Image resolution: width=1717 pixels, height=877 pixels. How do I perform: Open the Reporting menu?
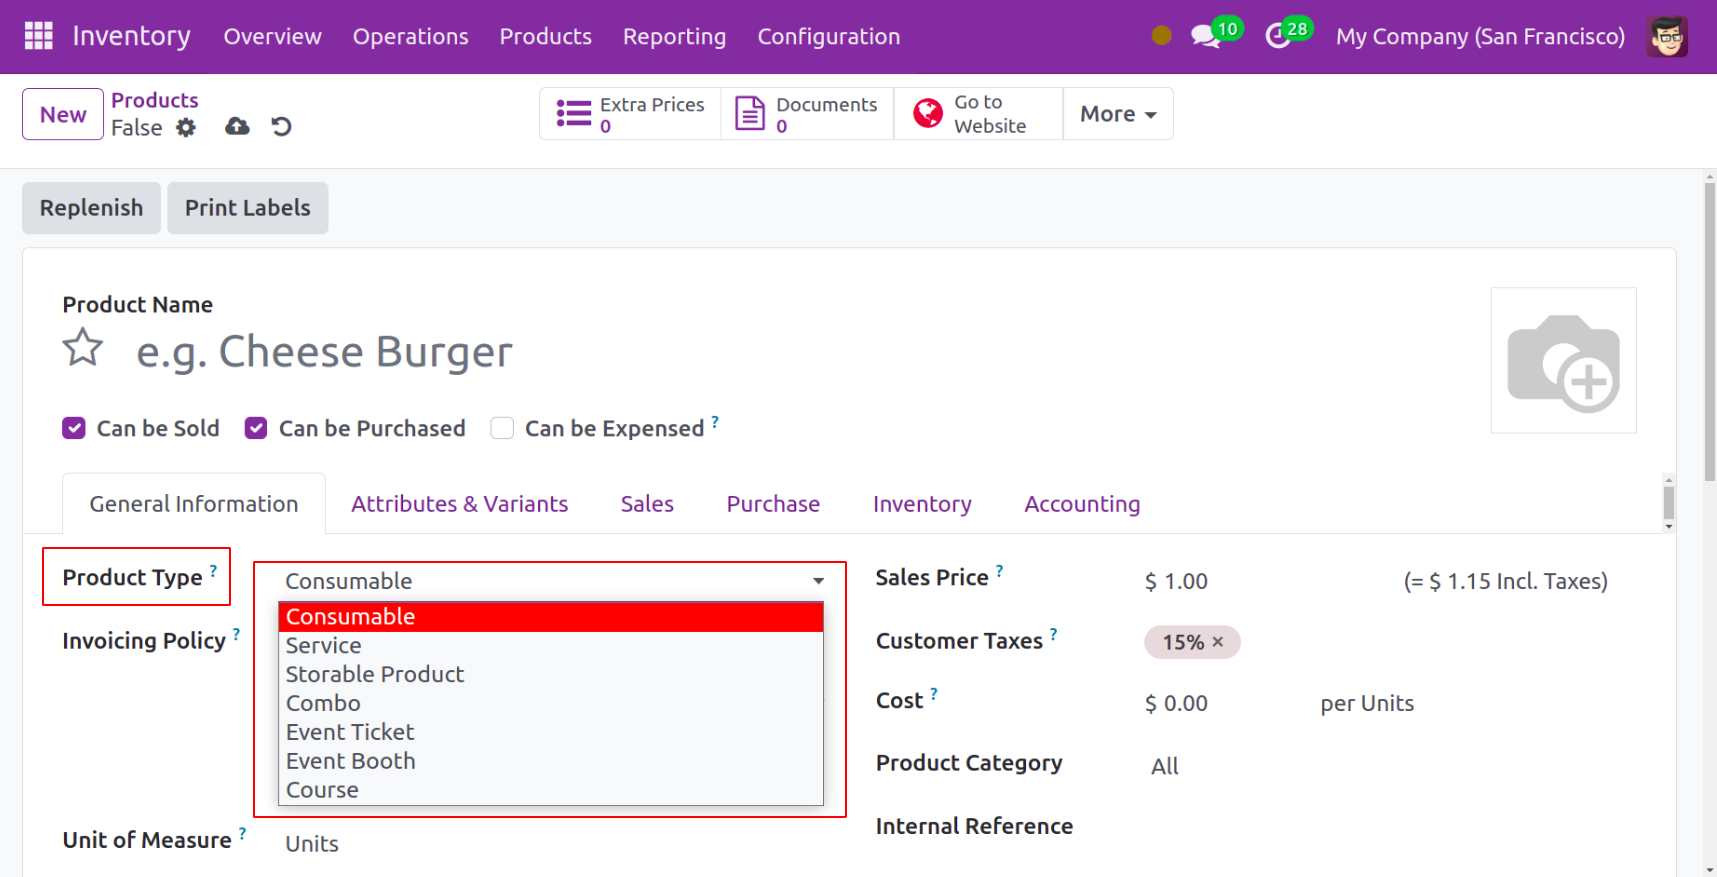pos(674,37)
